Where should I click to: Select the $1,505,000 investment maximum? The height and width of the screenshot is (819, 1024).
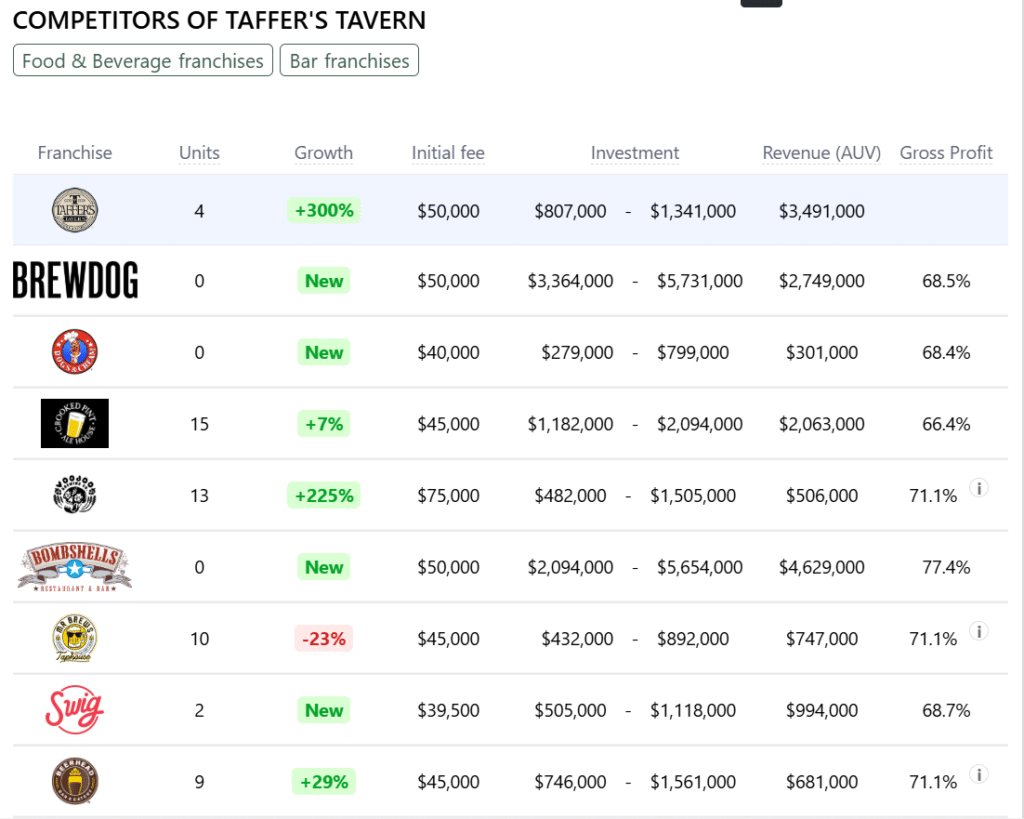point(693,496)
